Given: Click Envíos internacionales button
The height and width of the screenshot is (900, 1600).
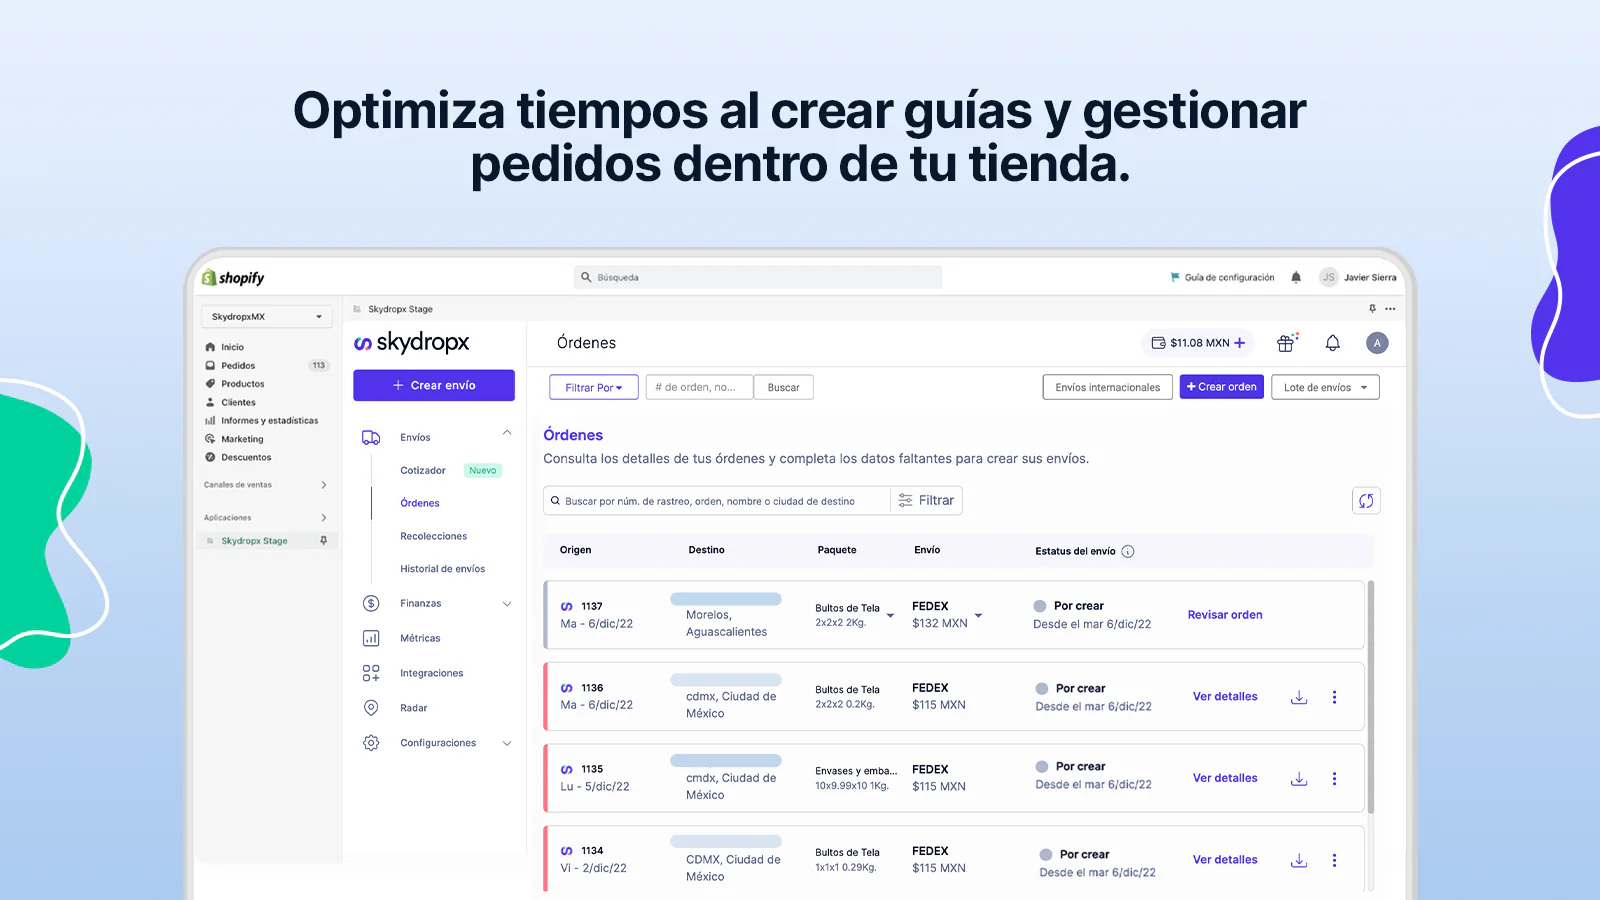Looking at the screenshot, I should point(1107,387).
